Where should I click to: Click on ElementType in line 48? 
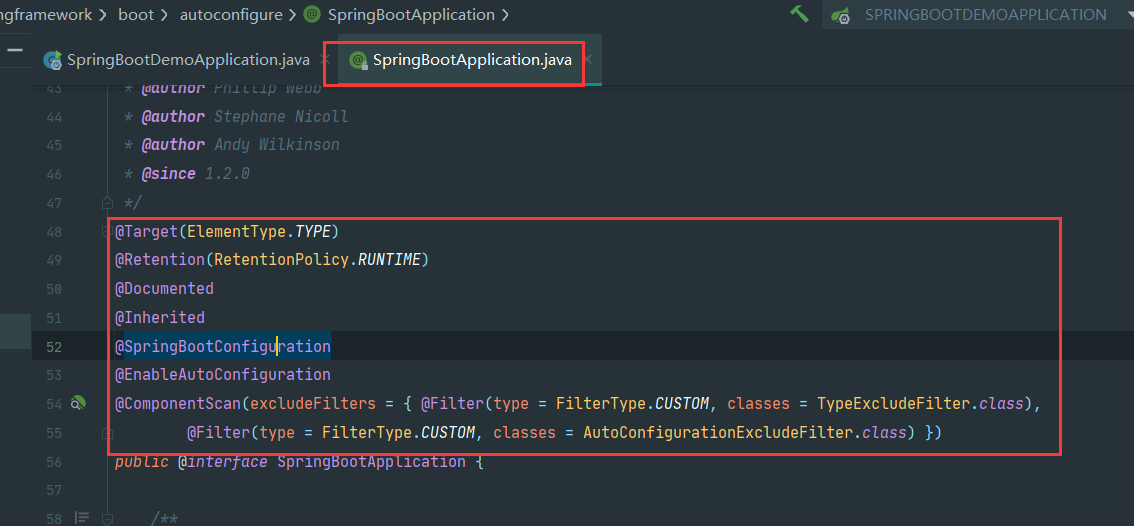click(236, 232)
